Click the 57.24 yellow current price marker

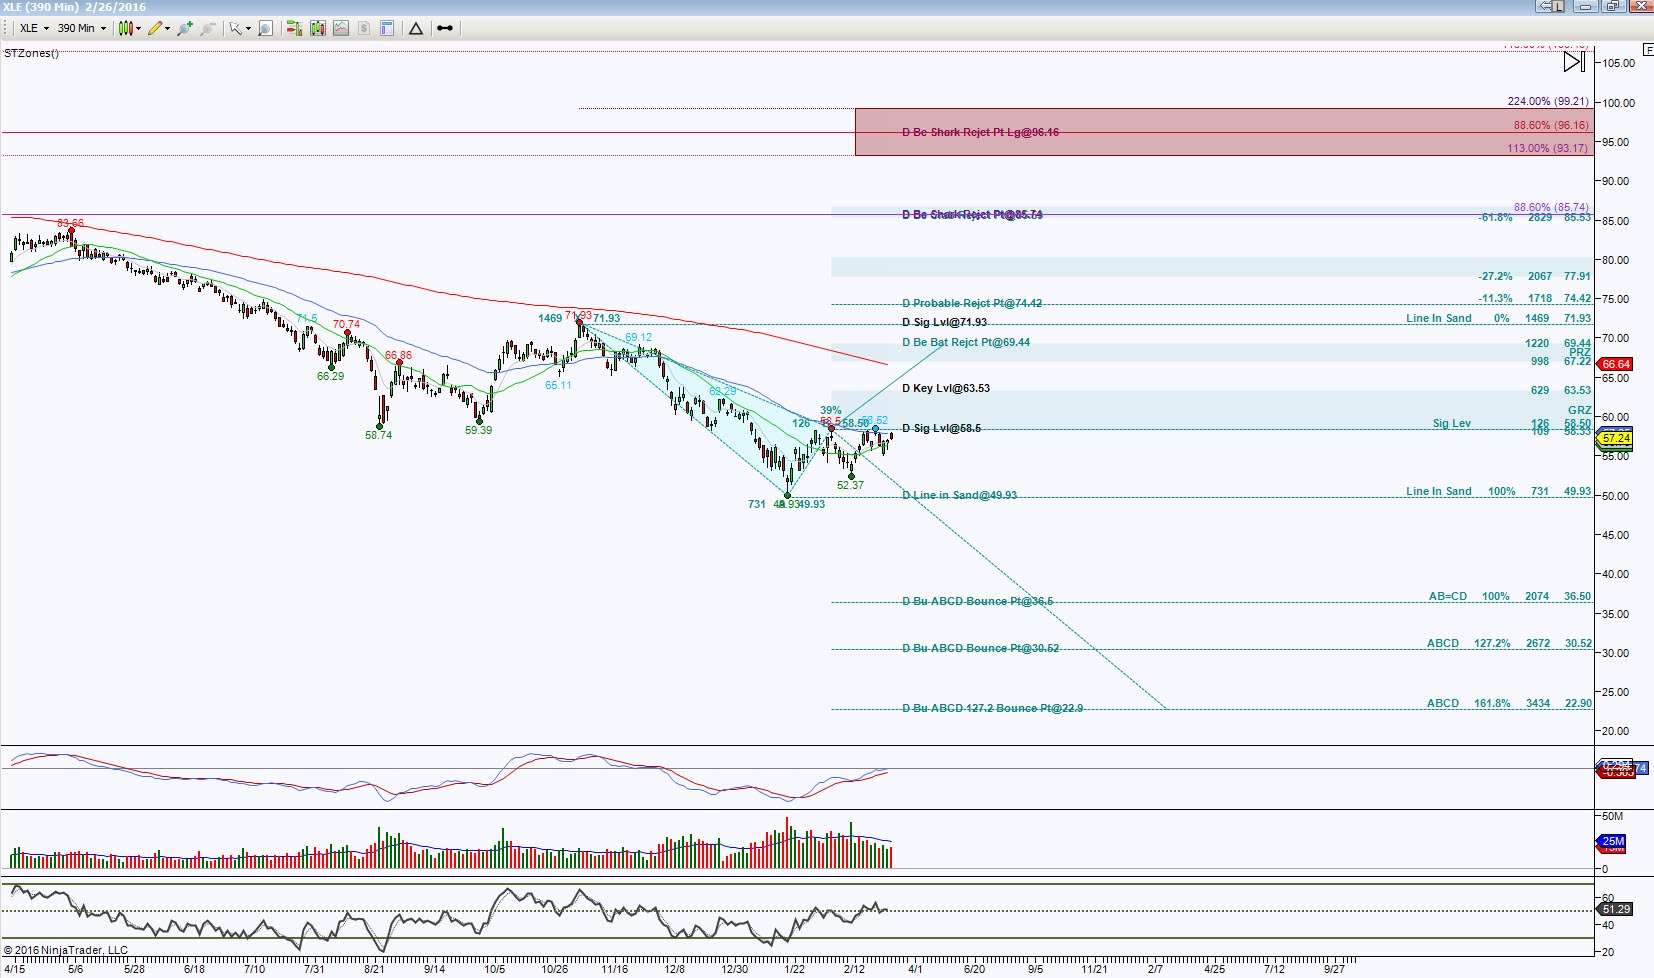(1616, 438)
